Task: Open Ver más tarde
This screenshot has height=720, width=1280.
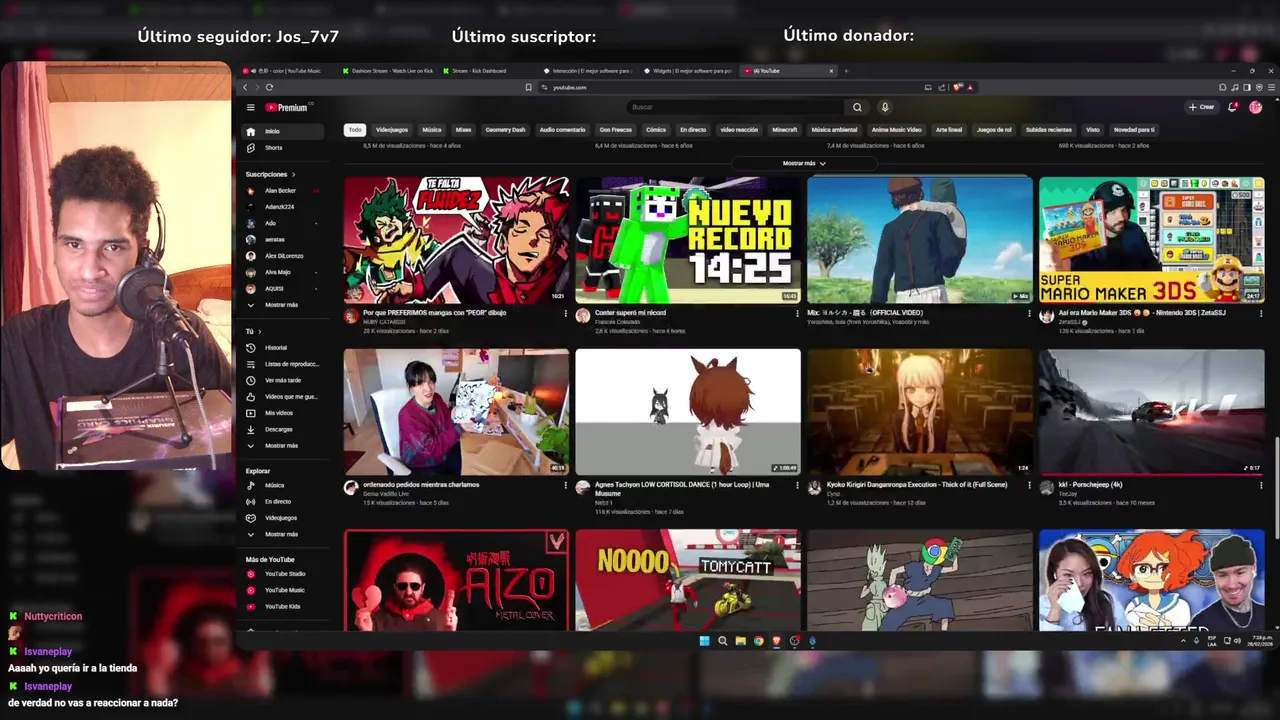Action: (x=282, y=380)
